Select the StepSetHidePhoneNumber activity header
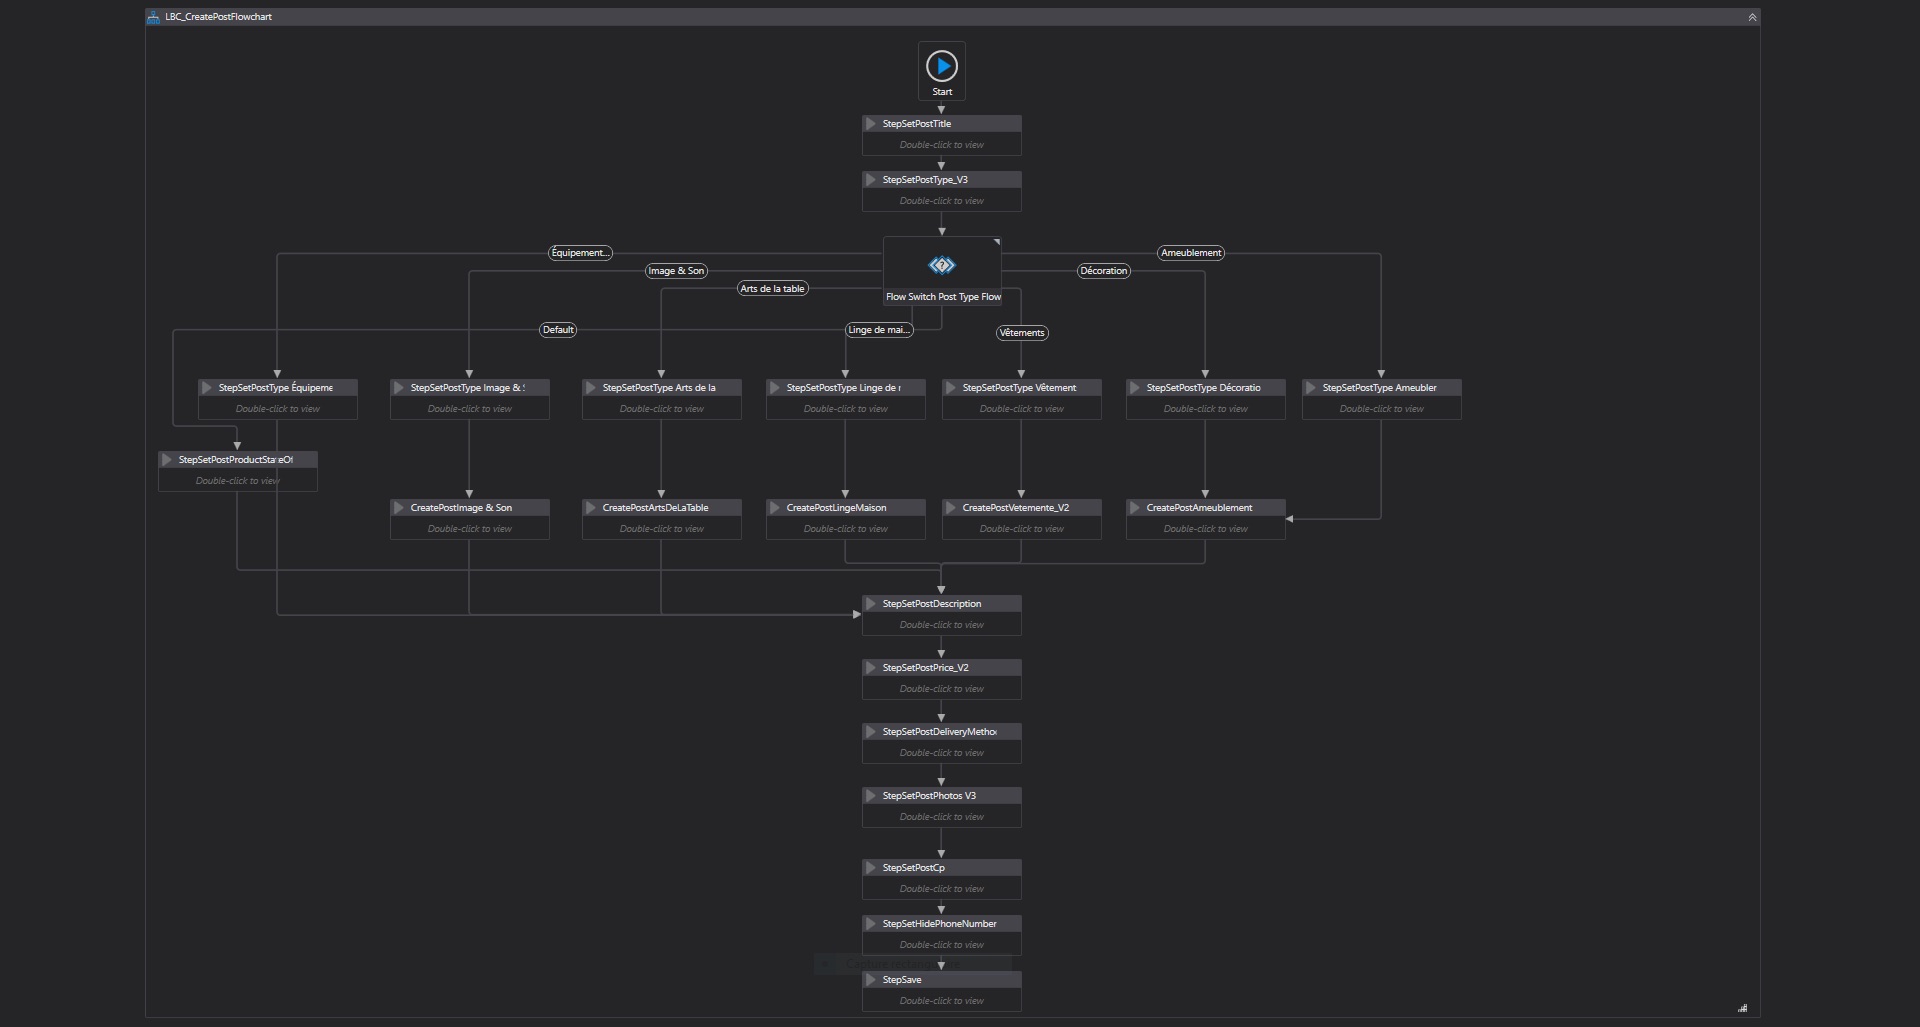 940,924
